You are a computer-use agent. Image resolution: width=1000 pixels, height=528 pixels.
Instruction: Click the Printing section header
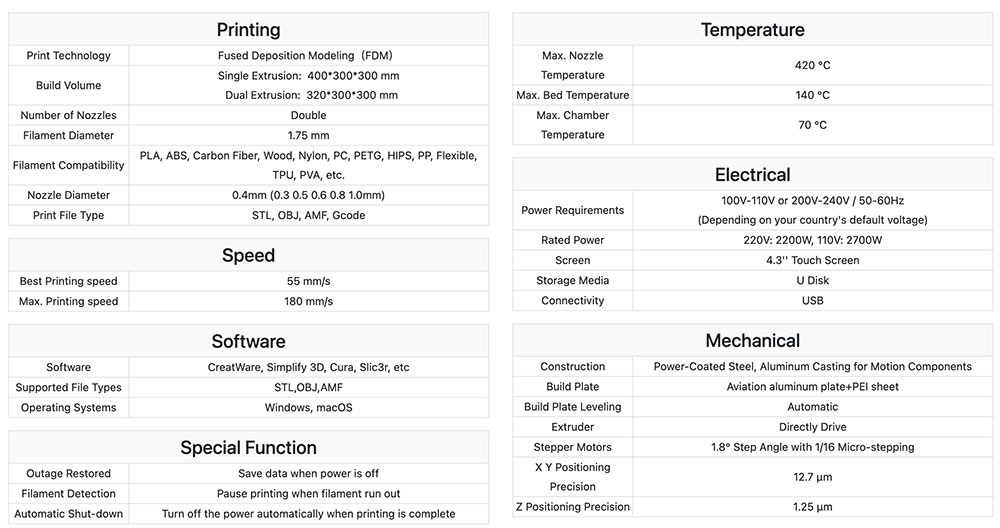click(x=249, y=29)
